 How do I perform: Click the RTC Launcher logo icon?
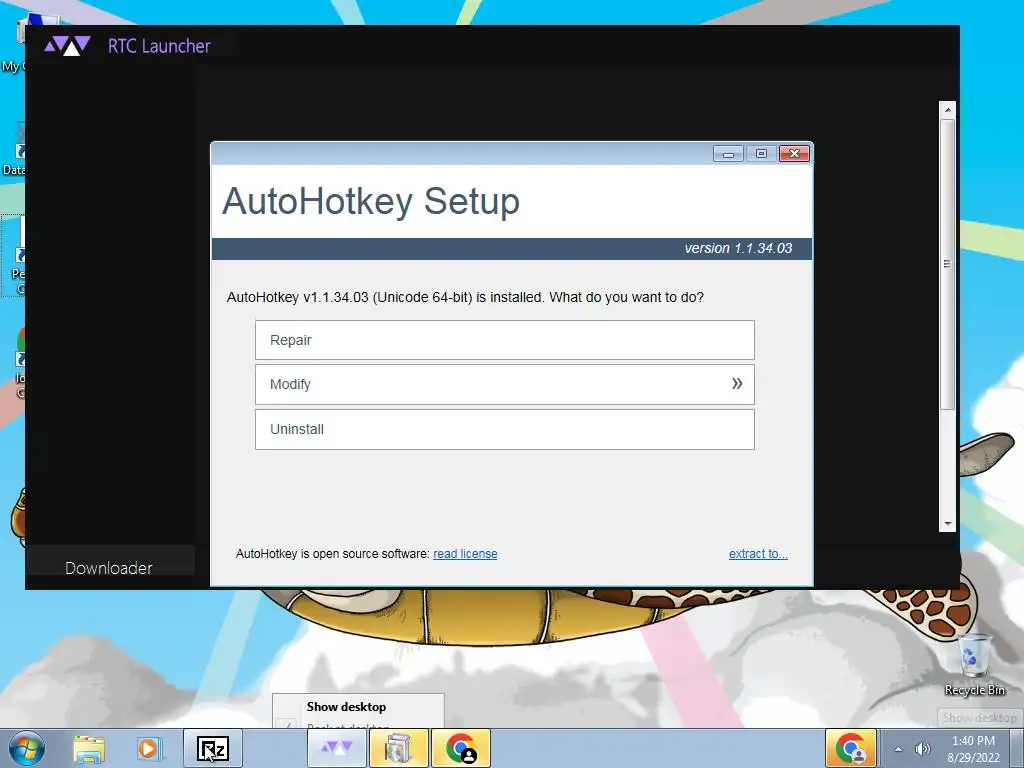point(67,46)
